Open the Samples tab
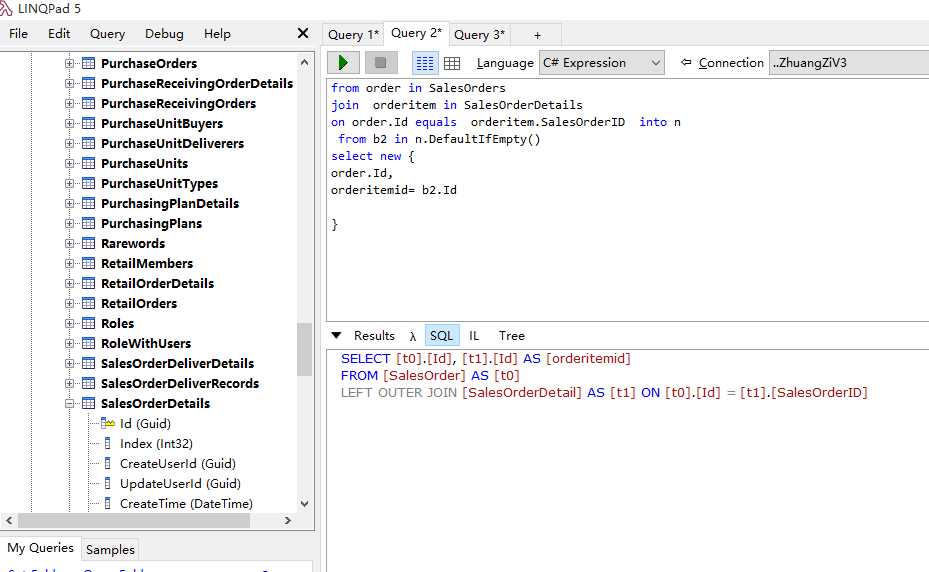Screen dimensions: 929x572 point(110,549)
